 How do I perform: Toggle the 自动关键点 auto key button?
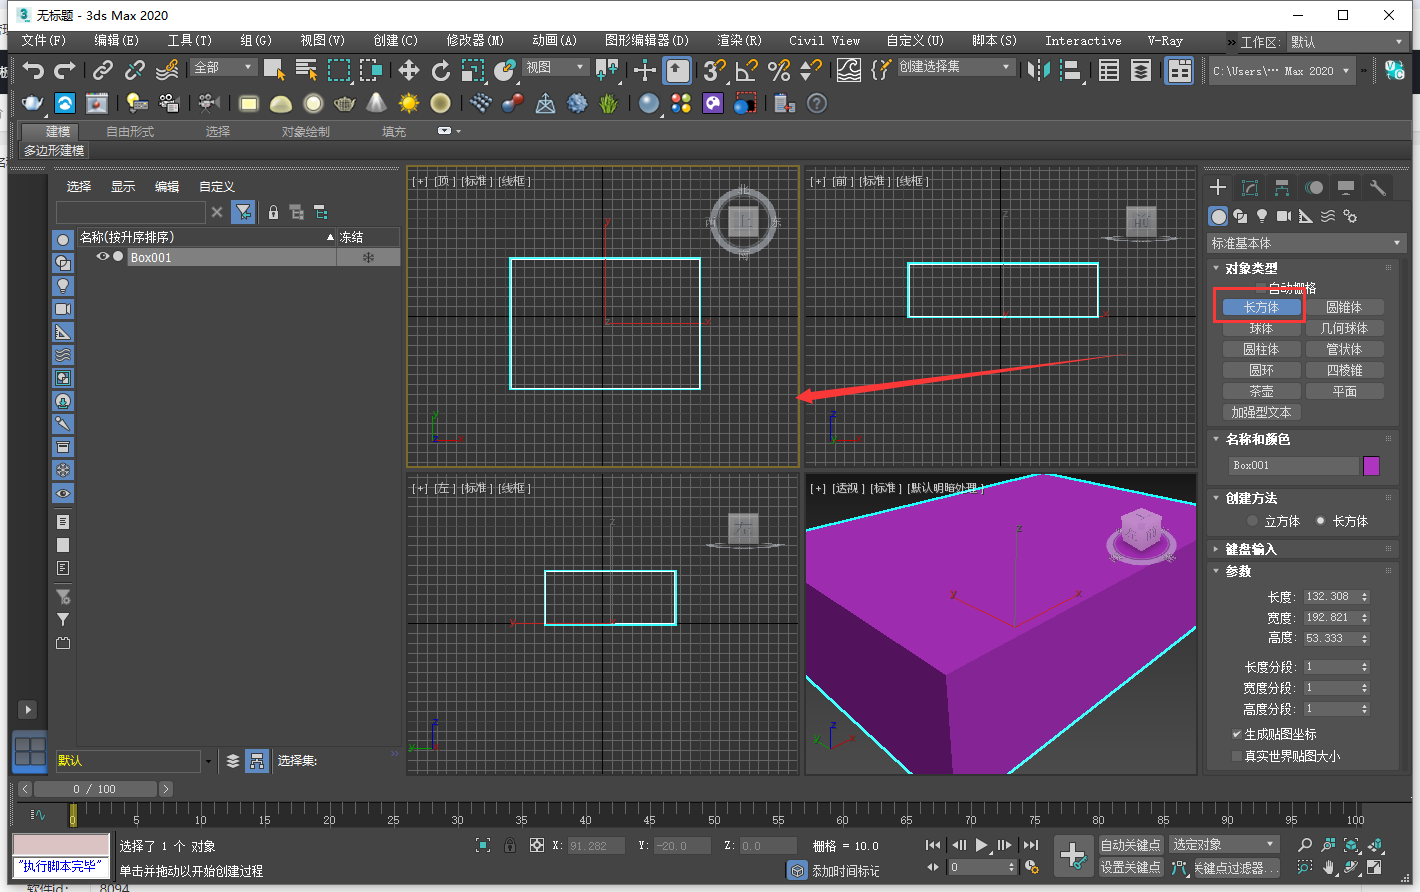click(x=1131, y=845)
